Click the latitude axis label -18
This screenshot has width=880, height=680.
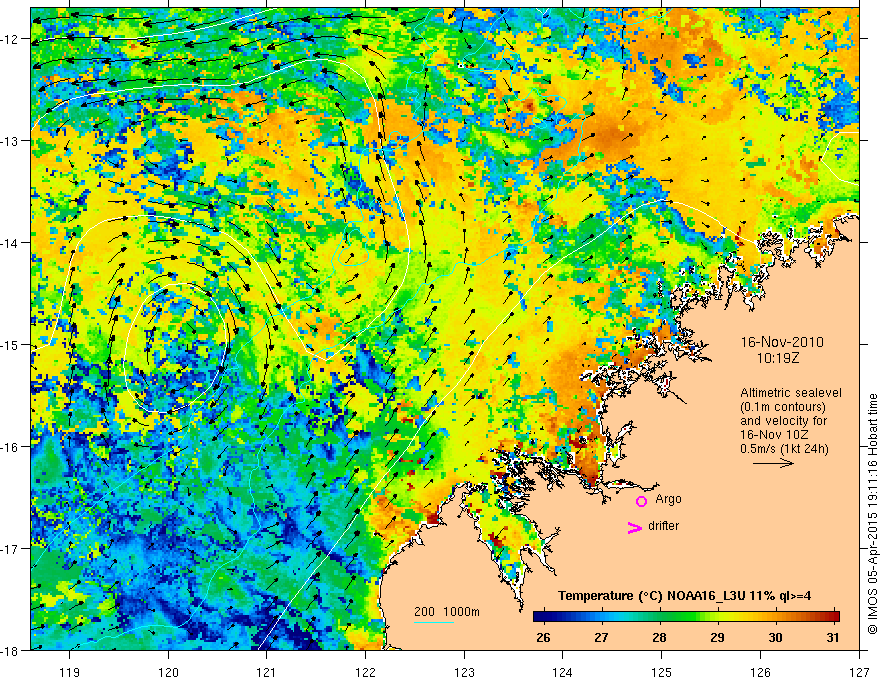point(10,650)
